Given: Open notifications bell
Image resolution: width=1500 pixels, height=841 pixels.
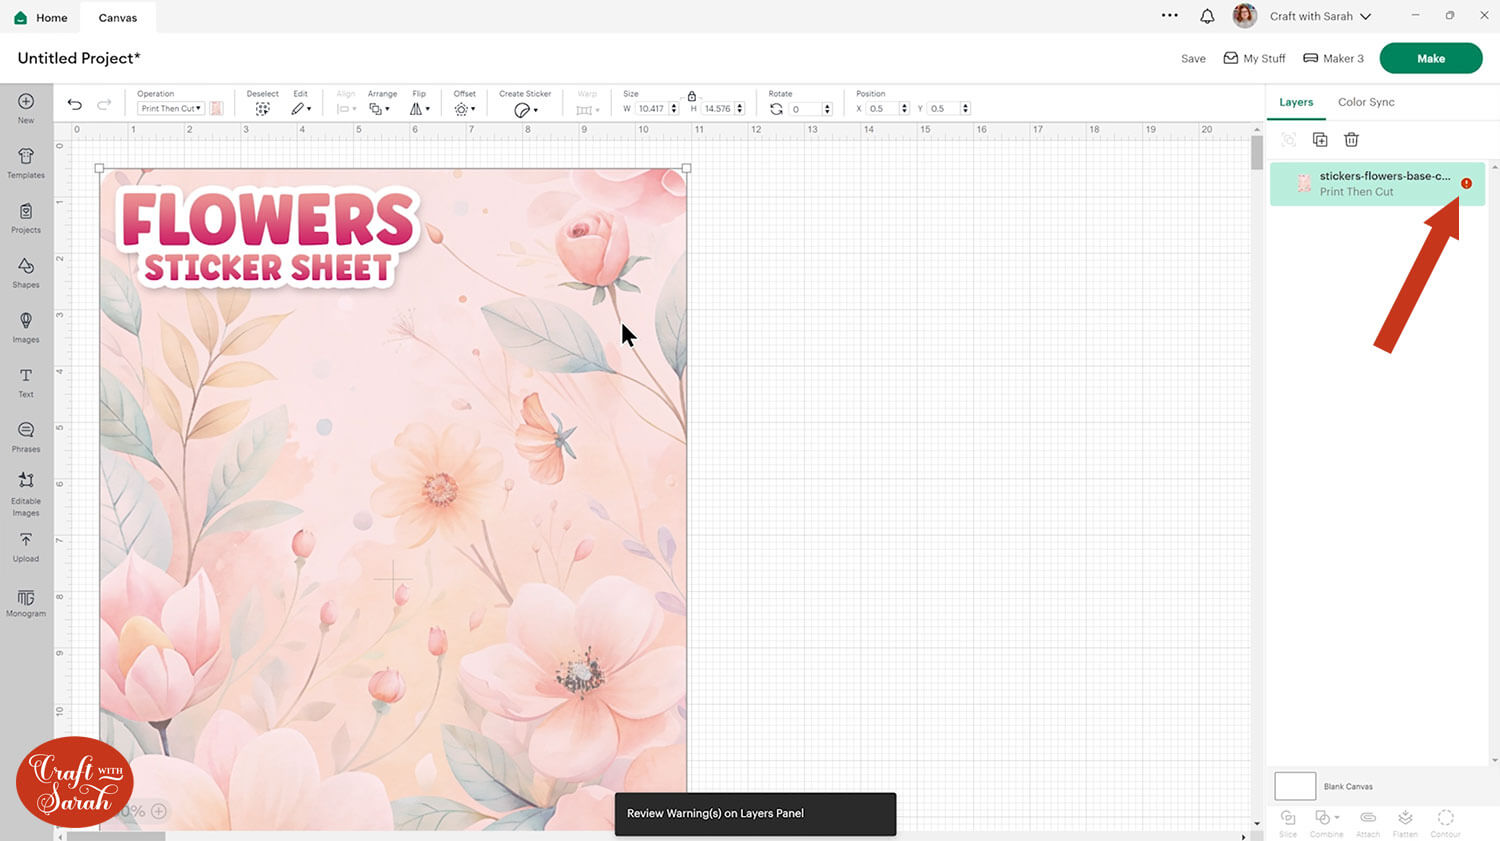Looking at the screenshot, I should tap(1207, 16).
